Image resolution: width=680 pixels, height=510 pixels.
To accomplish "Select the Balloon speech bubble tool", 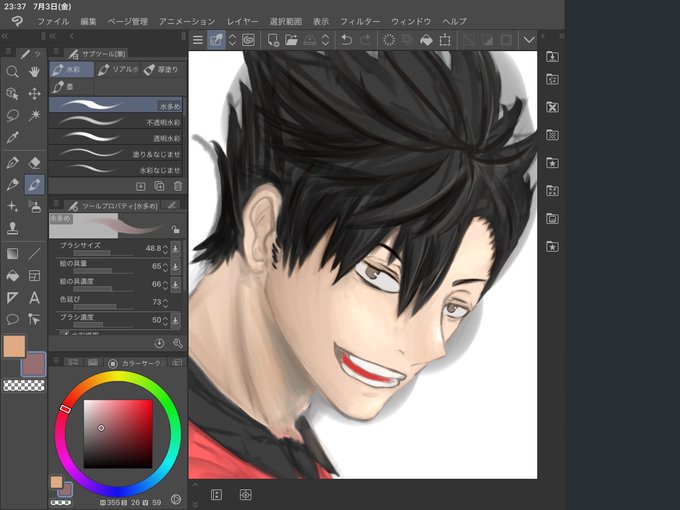I will [12, 320].
